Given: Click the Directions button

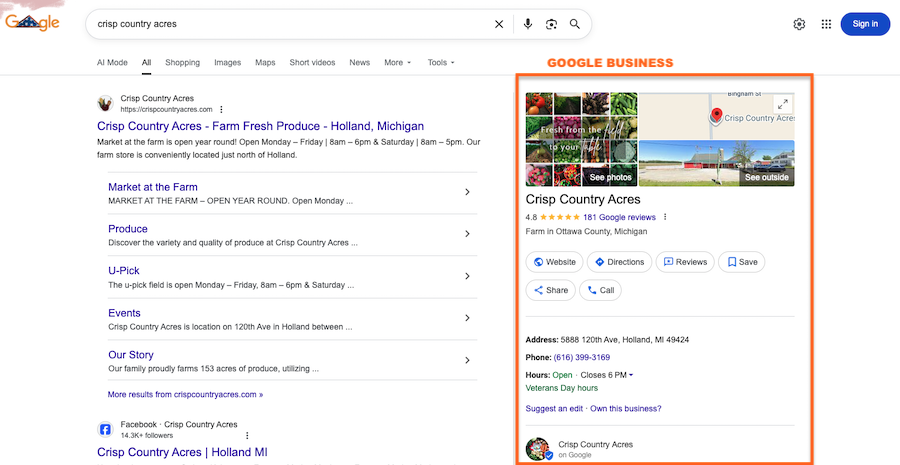Looking at the screenshot, I should coord(619,262).
